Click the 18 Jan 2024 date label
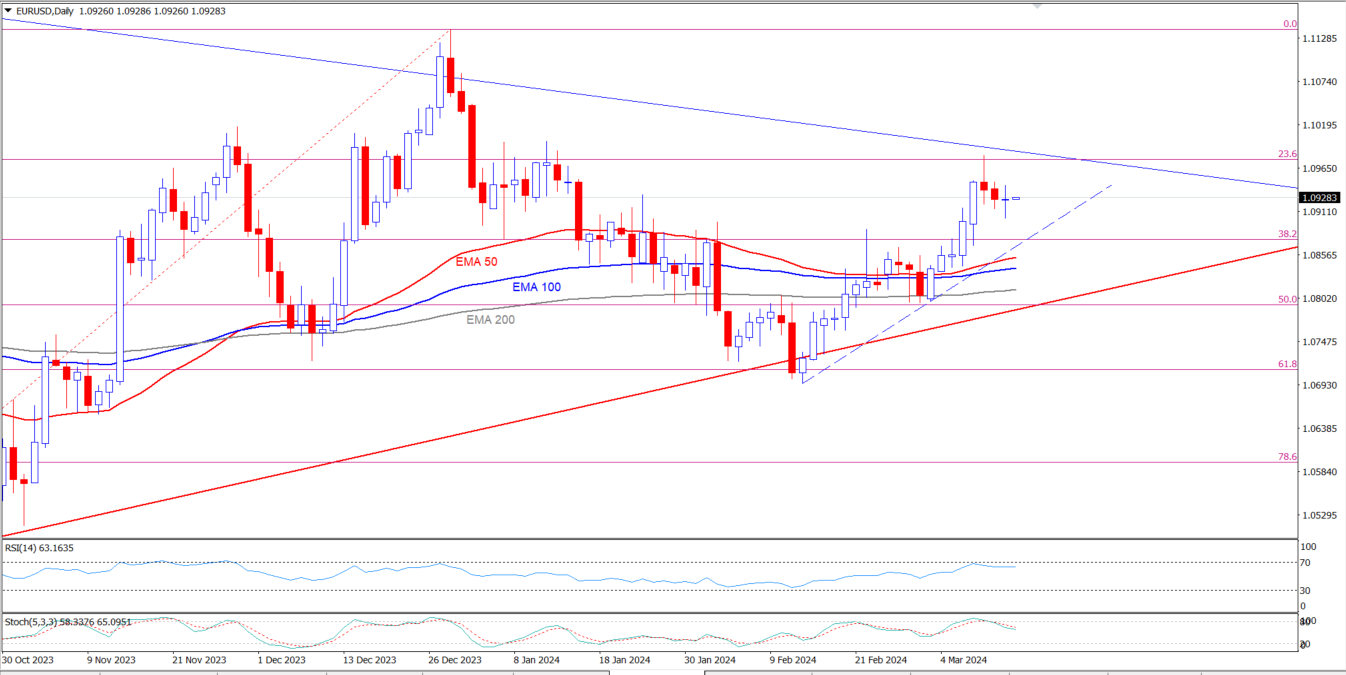 [626, 660]
